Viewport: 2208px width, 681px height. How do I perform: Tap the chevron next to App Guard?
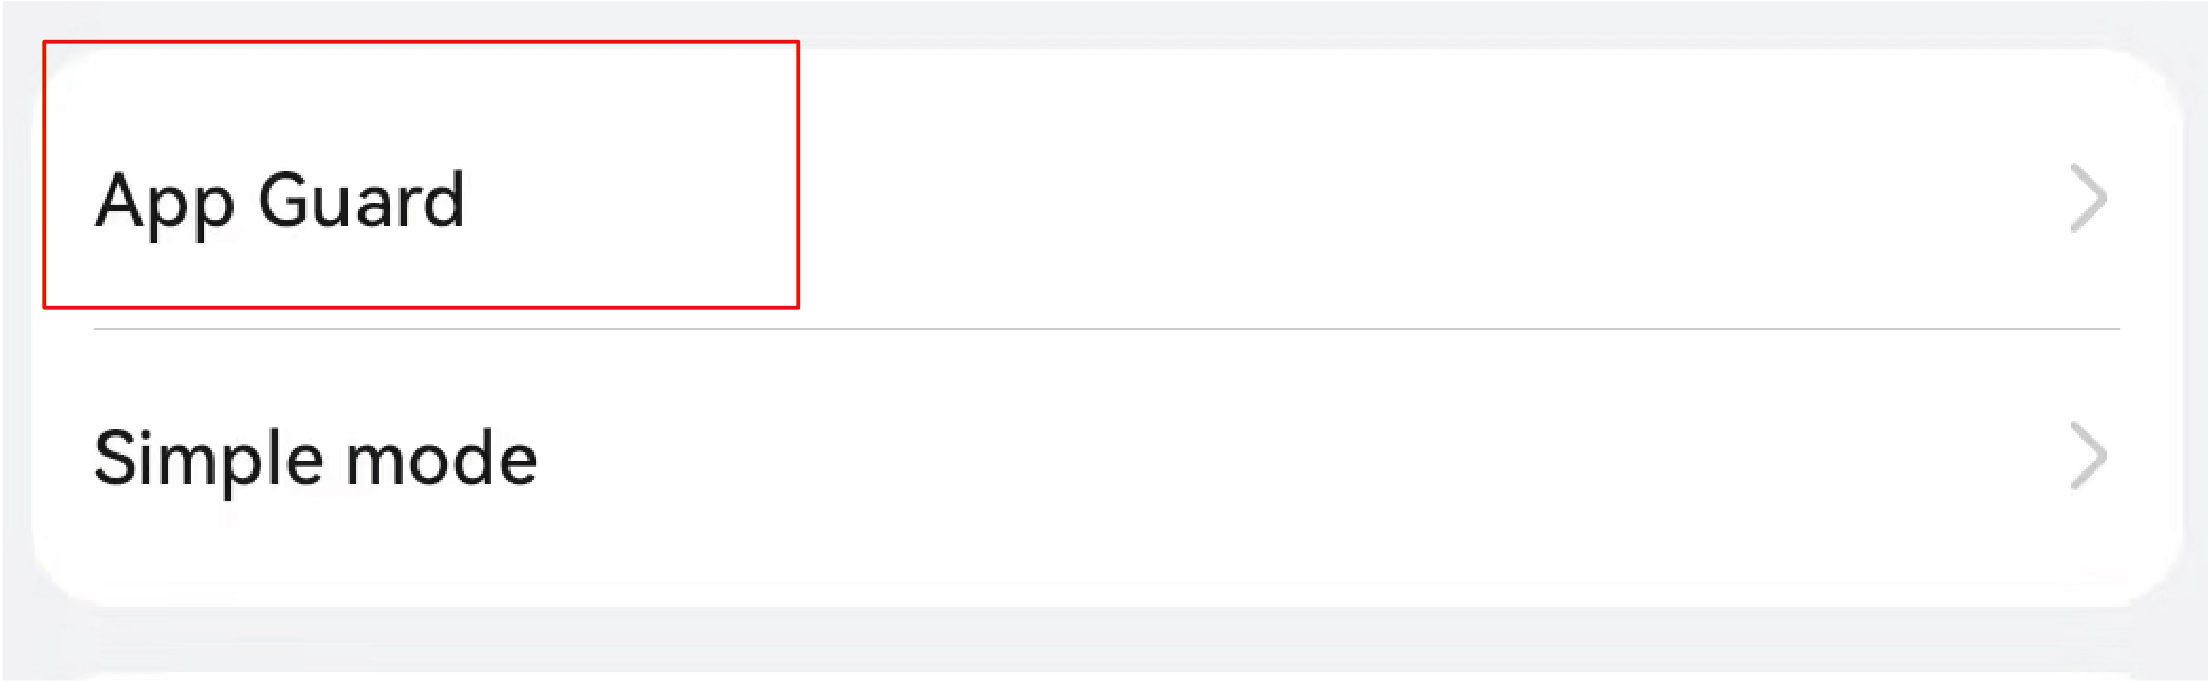tap(2088, 199)
